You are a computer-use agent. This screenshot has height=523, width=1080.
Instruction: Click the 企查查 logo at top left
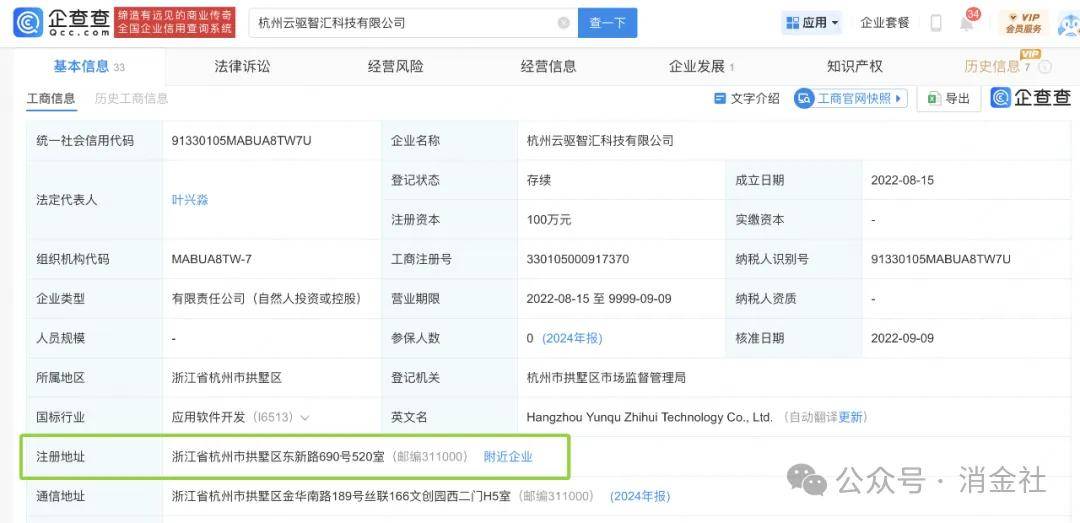tap(58, 22)
